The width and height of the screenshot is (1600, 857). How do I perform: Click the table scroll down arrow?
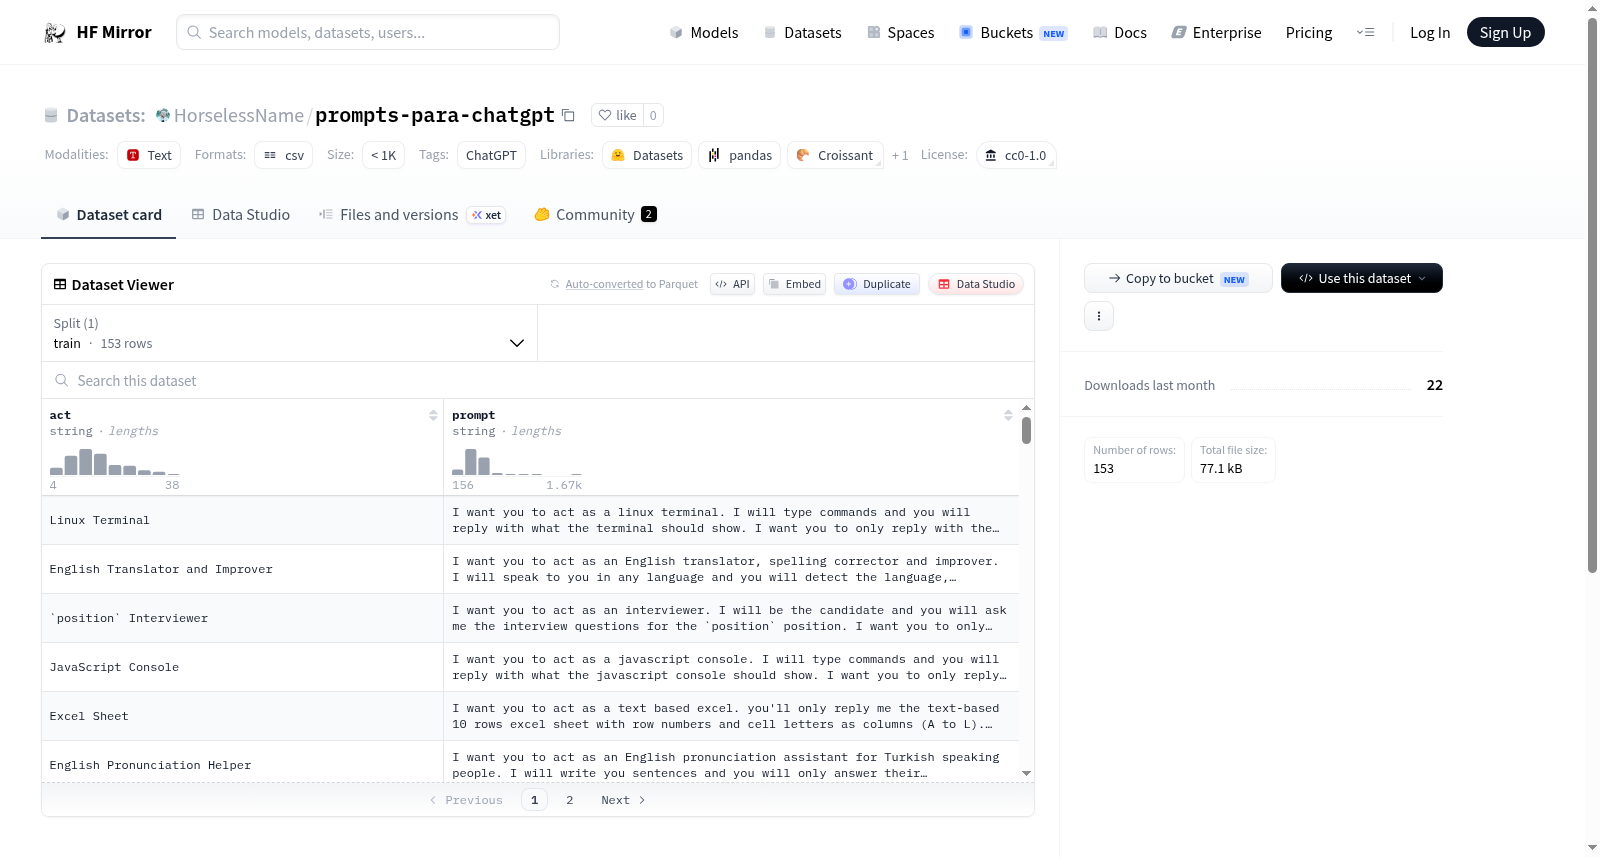click(x=1026, y=773)
